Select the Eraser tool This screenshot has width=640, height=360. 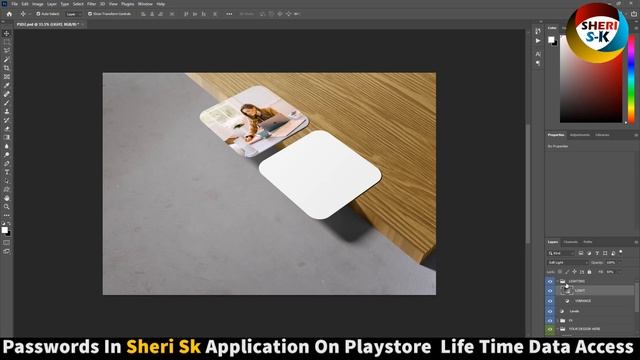click(x=7, y=129)
